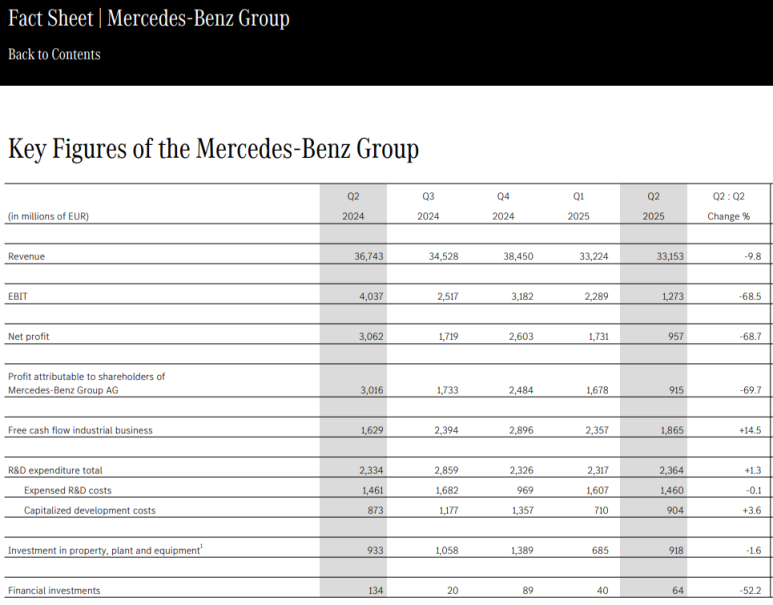773x605 pixels.
Task: Click free cash flow value 2,357
Action: pyautogui.click(x=597, y=430)
